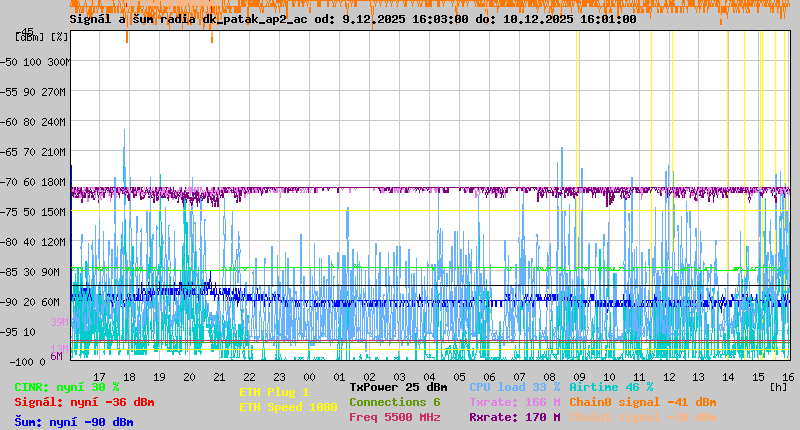Select the ETH Plug legend label
Screen dimensions: 800x430
274,392
